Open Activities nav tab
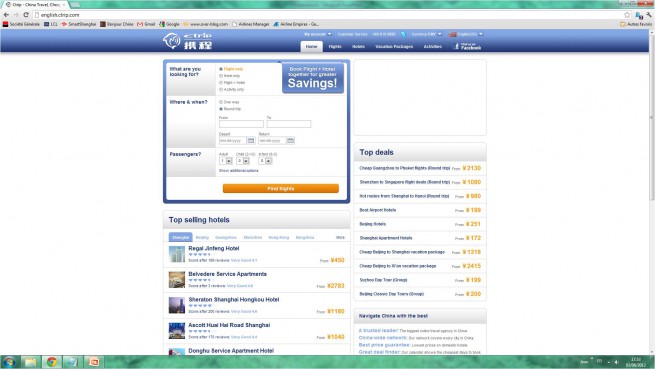655x369 pixels. 433,46
